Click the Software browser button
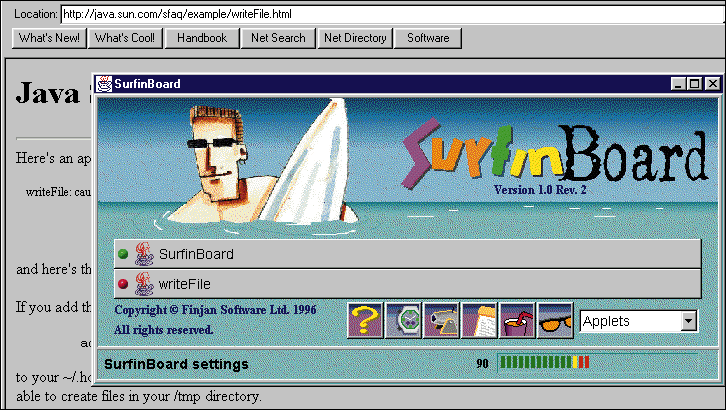Viewport: 726px width, 410px height. [428, 38]
